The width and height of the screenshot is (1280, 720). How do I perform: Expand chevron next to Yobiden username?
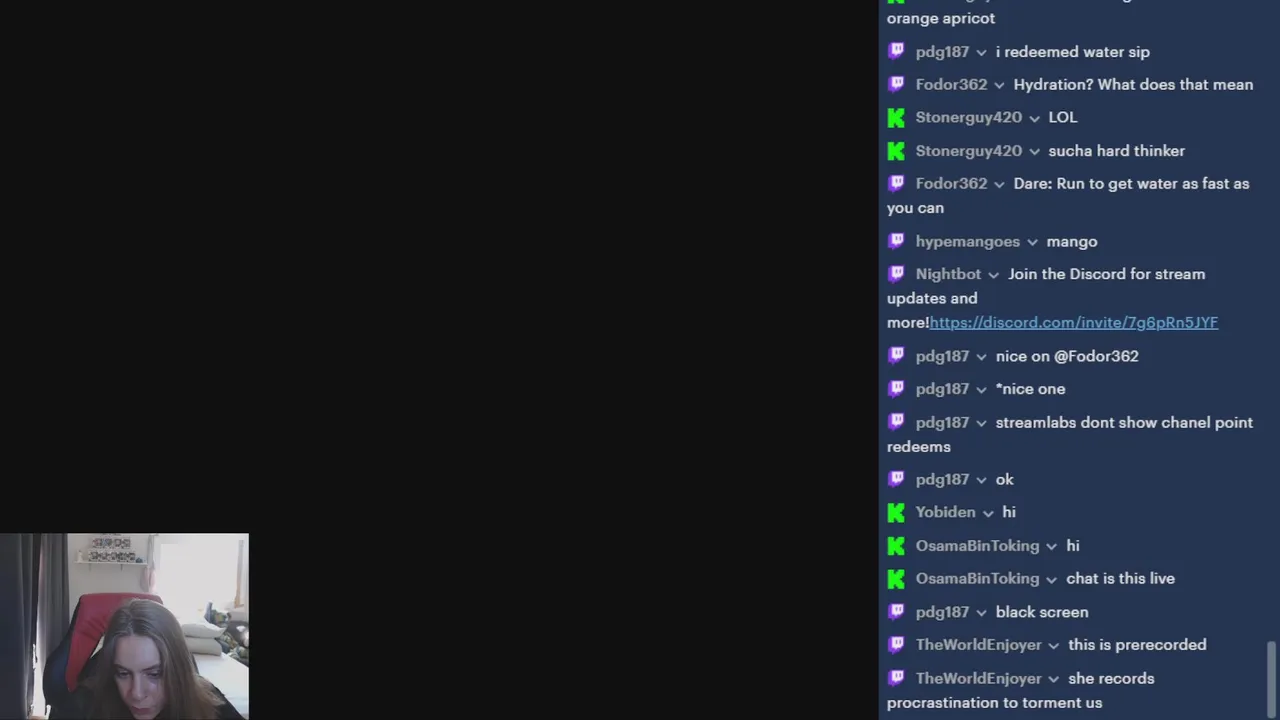[988, 513]
